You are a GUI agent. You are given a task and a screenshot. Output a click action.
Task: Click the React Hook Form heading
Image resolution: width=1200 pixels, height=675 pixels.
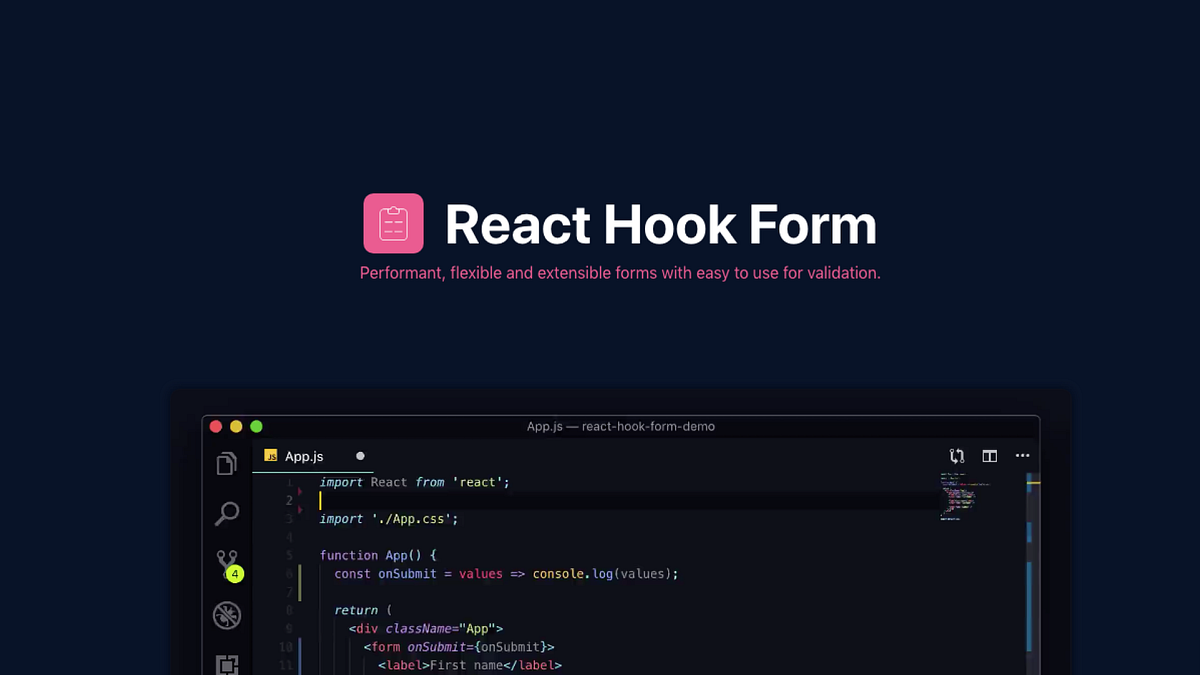tap(660, 224)
